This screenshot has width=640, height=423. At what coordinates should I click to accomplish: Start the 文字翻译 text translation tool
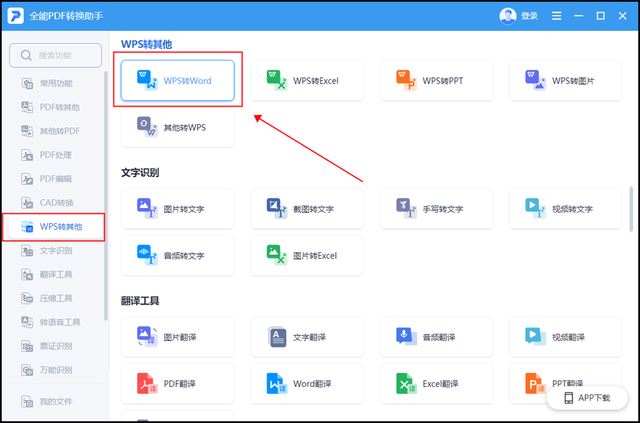[307, 337]
